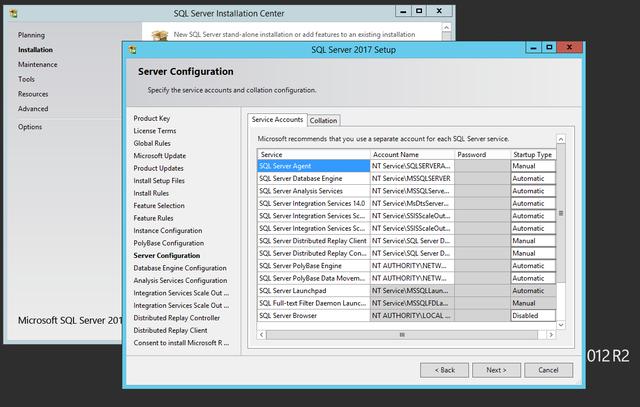Click Server Configuration step in setup list
640x407 pixels.
167,256
